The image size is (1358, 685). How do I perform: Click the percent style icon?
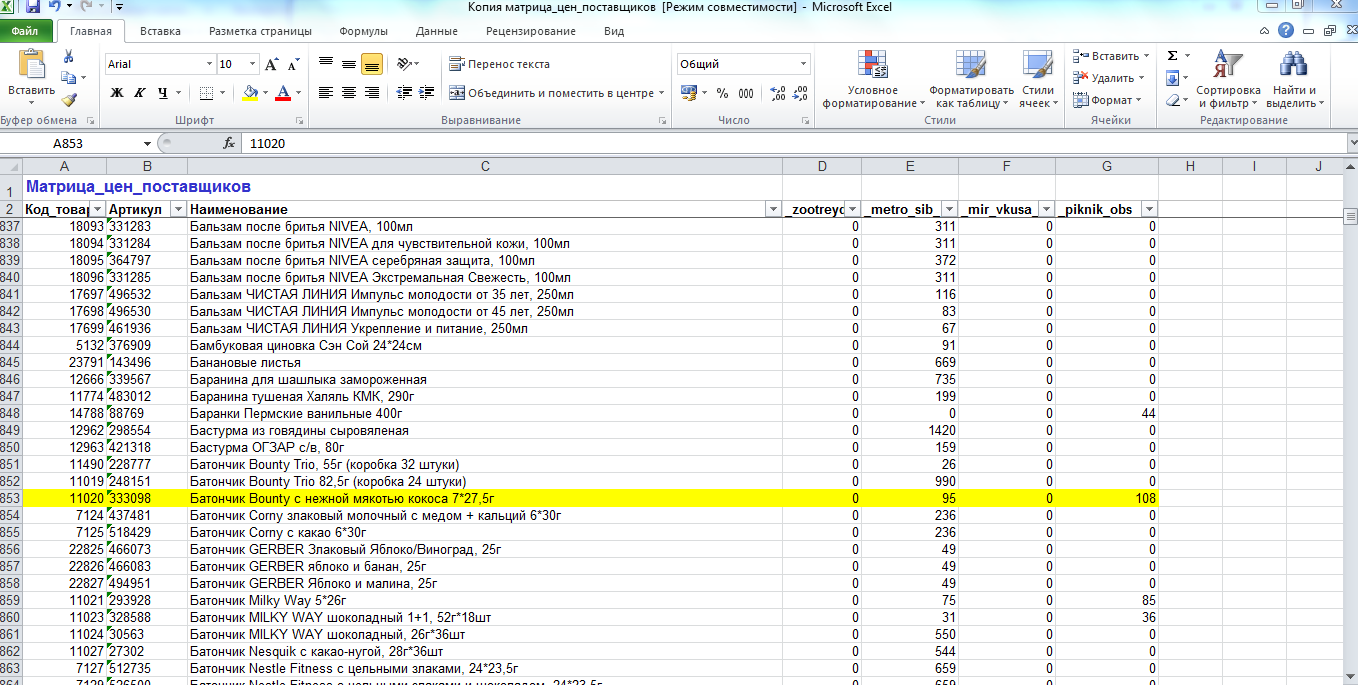722,93
